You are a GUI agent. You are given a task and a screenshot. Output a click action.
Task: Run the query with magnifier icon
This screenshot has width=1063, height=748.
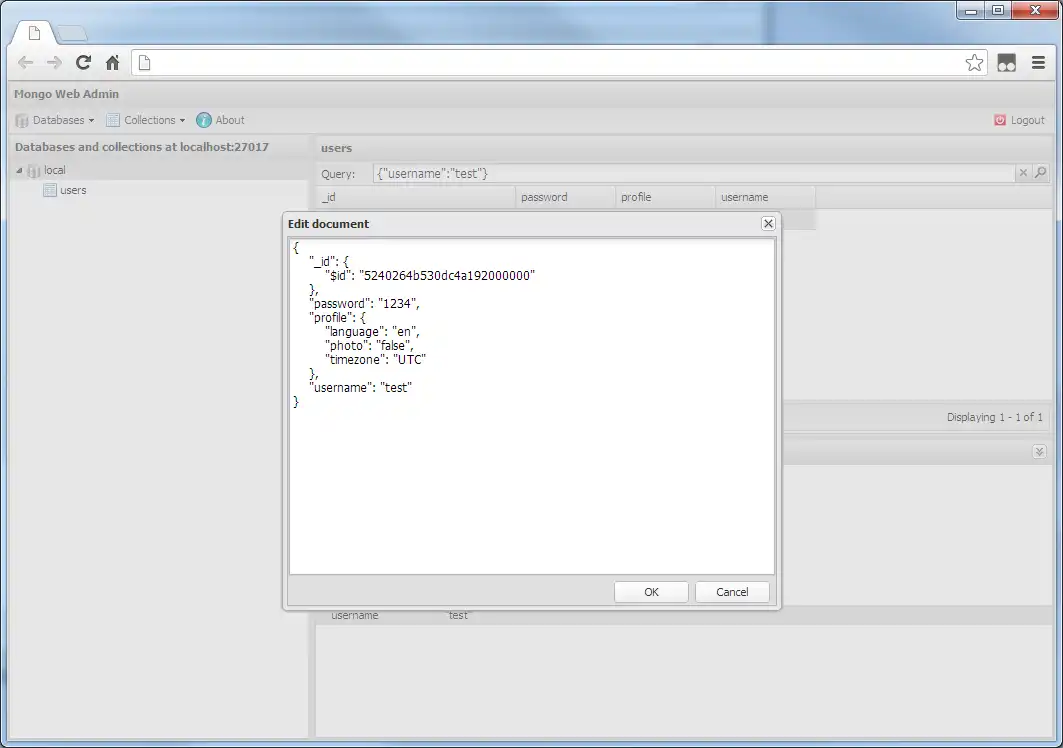[1041, 173]
